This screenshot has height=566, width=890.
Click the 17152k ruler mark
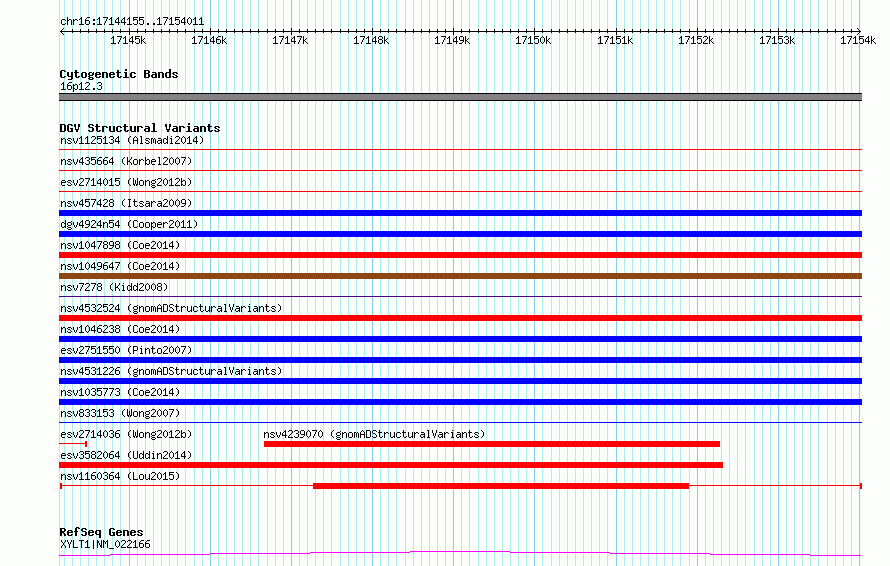(696, 40)
